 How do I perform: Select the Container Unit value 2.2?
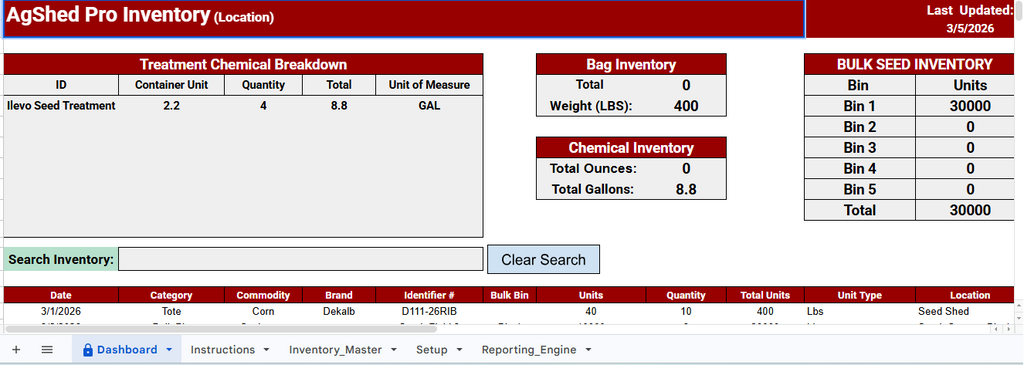(x=171, y=106)
